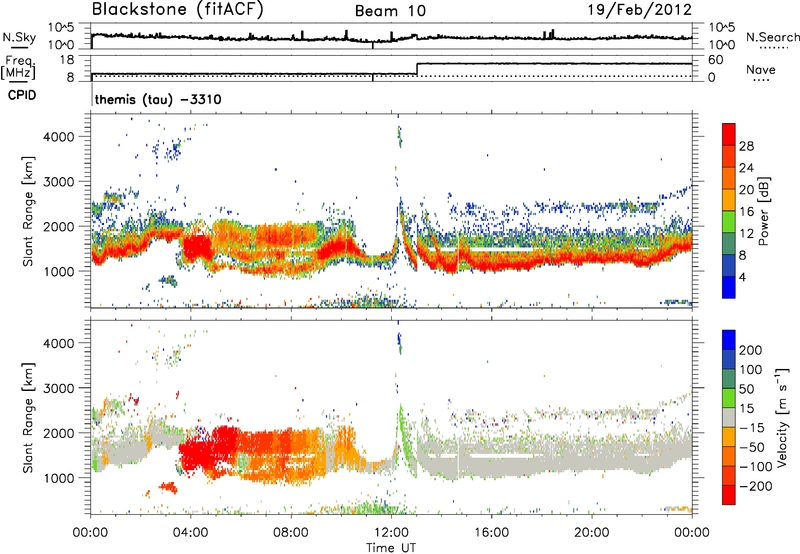Click the '04:00' time axis label
The image size is (800, 554).
tap(191, 533)
